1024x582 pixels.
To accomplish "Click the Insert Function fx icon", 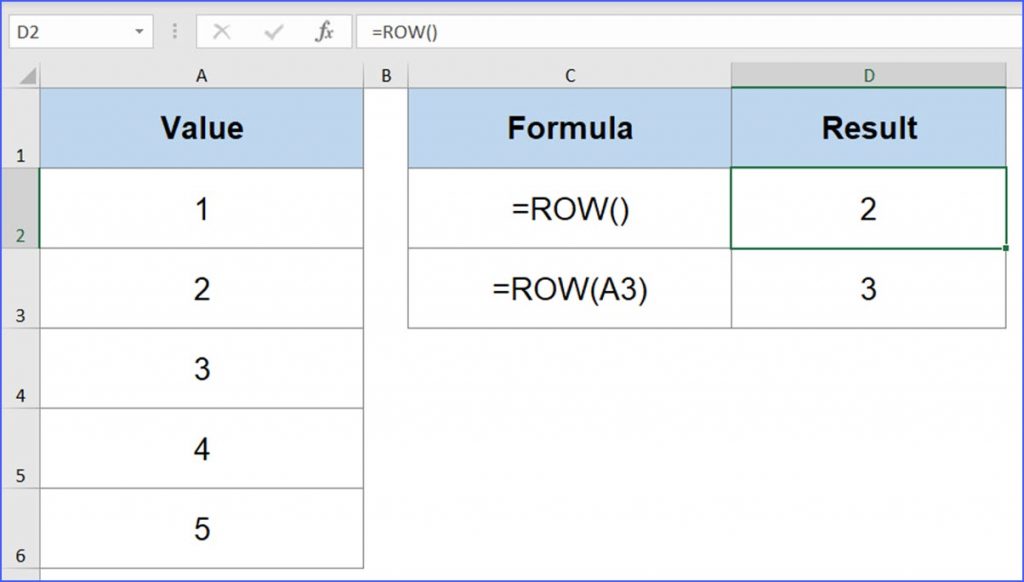I will click(x=323, y=31).
